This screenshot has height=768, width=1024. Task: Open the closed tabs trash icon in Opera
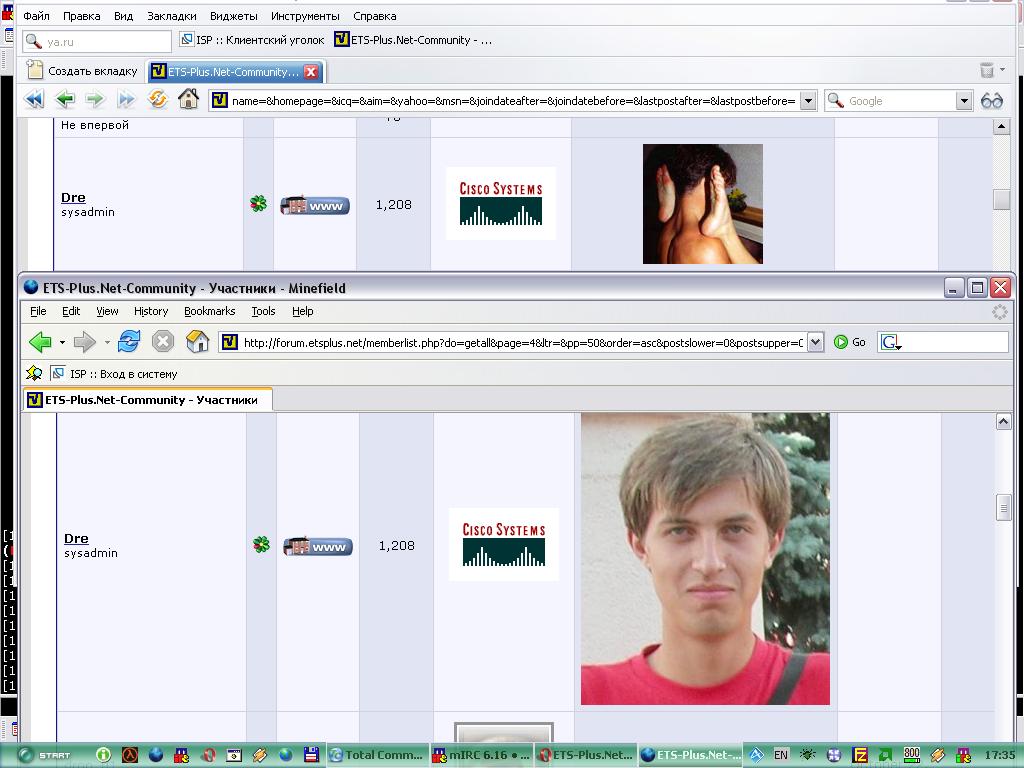[987, 70]
